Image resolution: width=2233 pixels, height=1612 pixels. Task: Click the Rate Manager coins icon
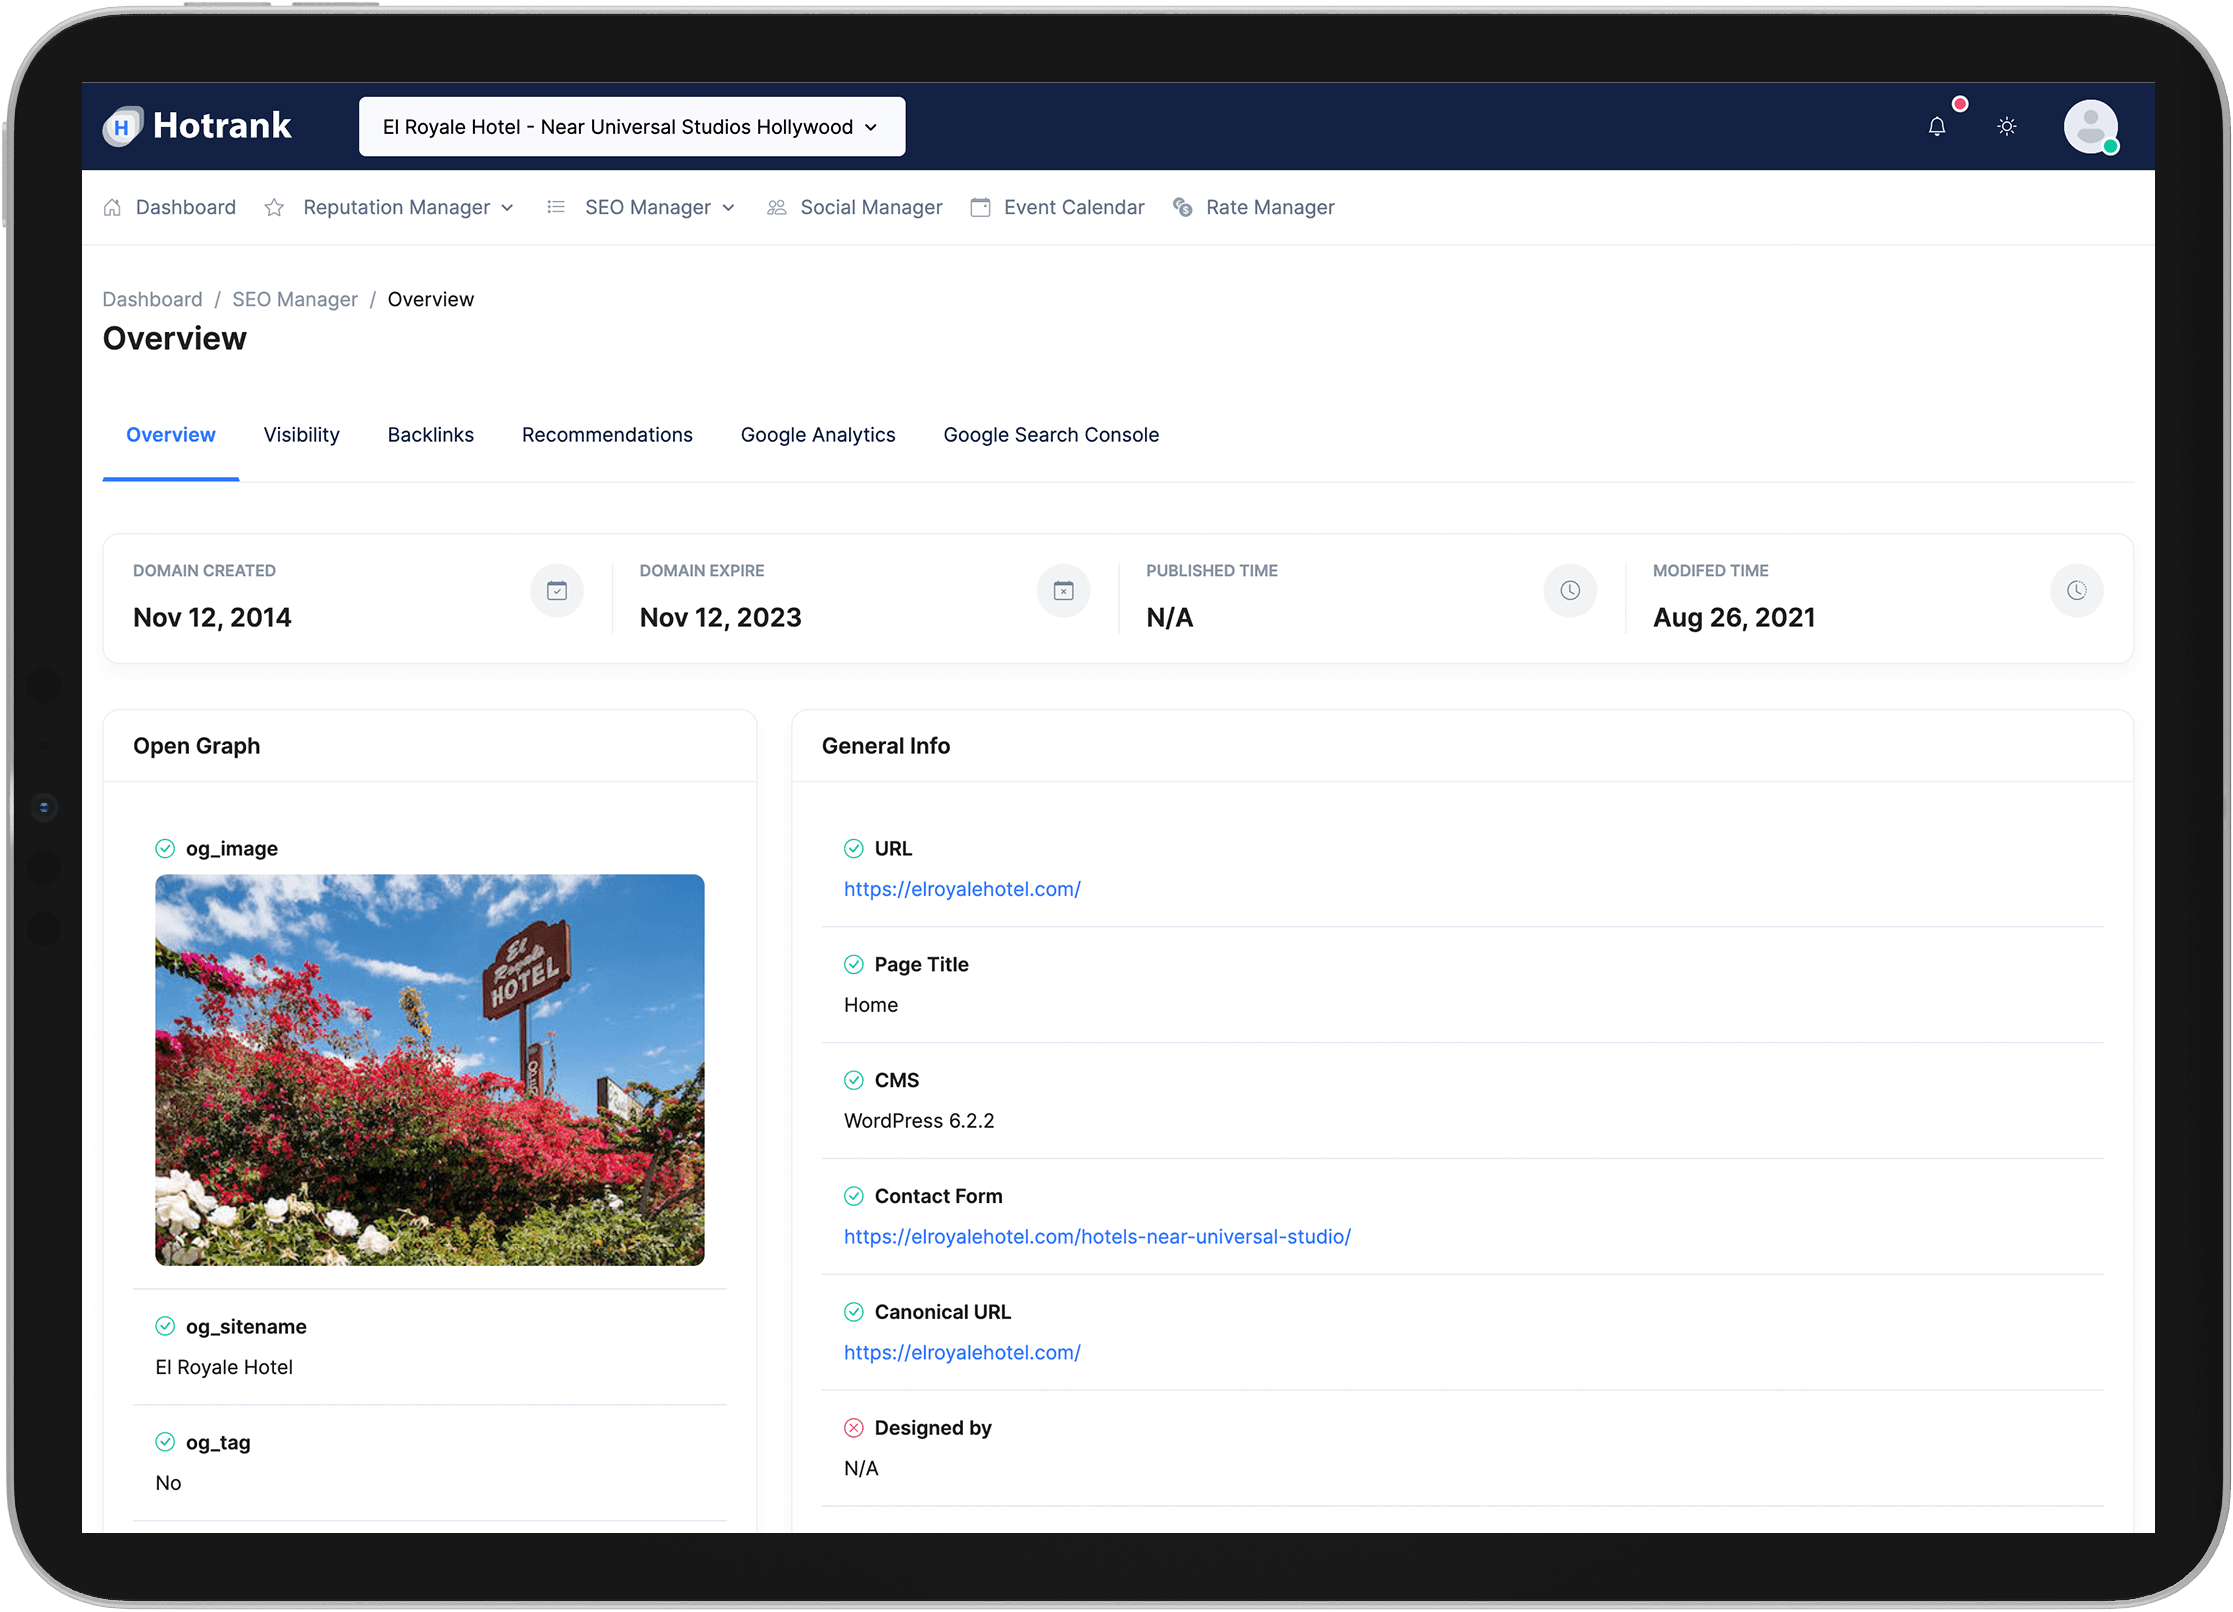tap(1182, 208)
